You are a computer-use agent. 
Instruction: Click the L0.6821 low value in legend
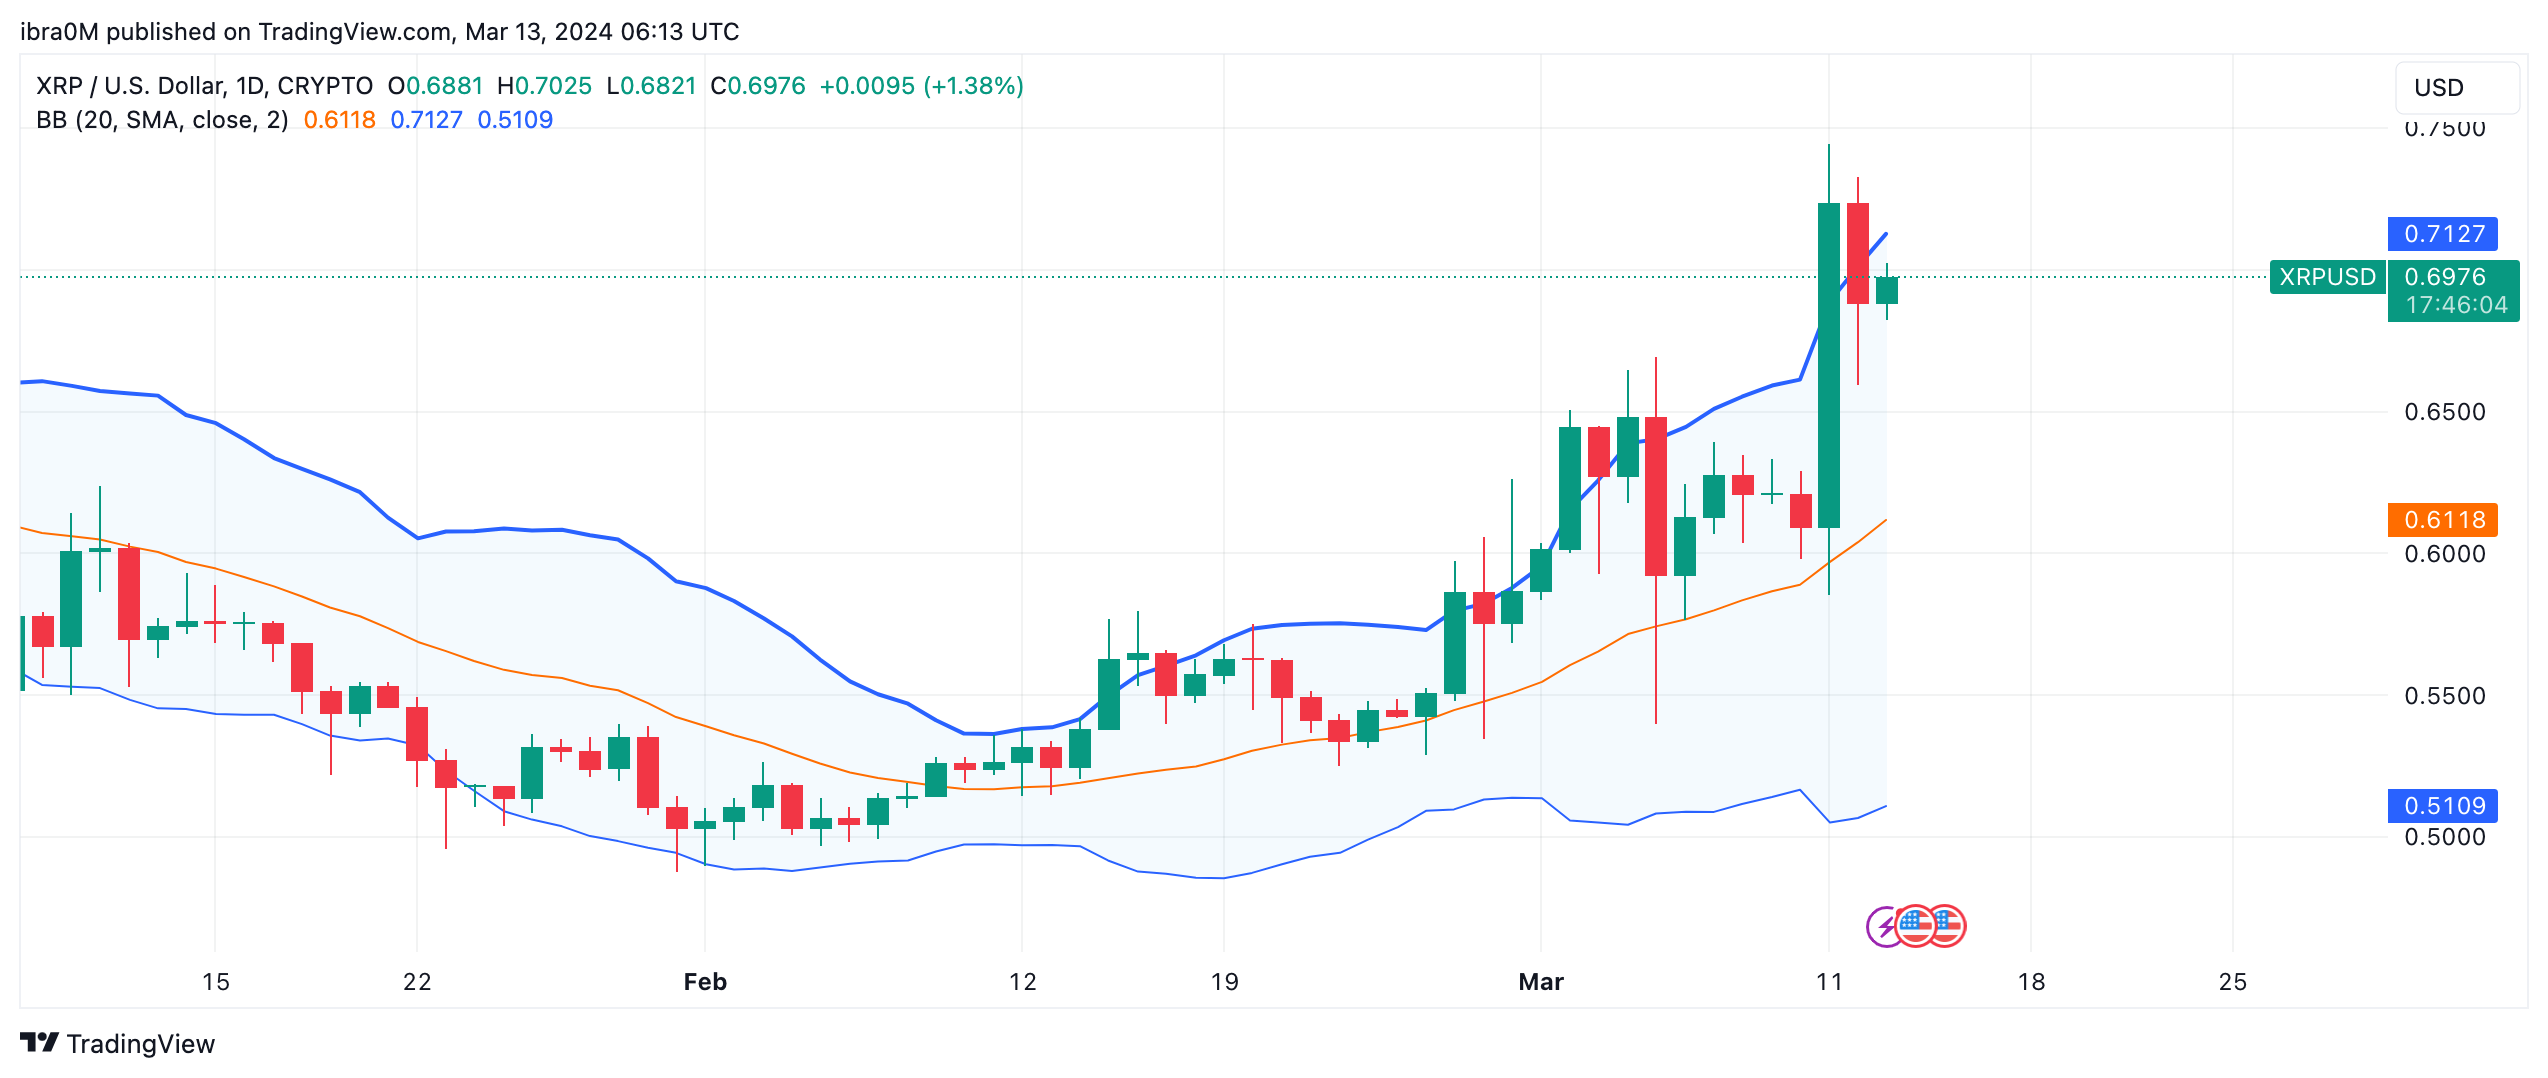(651, 86)
